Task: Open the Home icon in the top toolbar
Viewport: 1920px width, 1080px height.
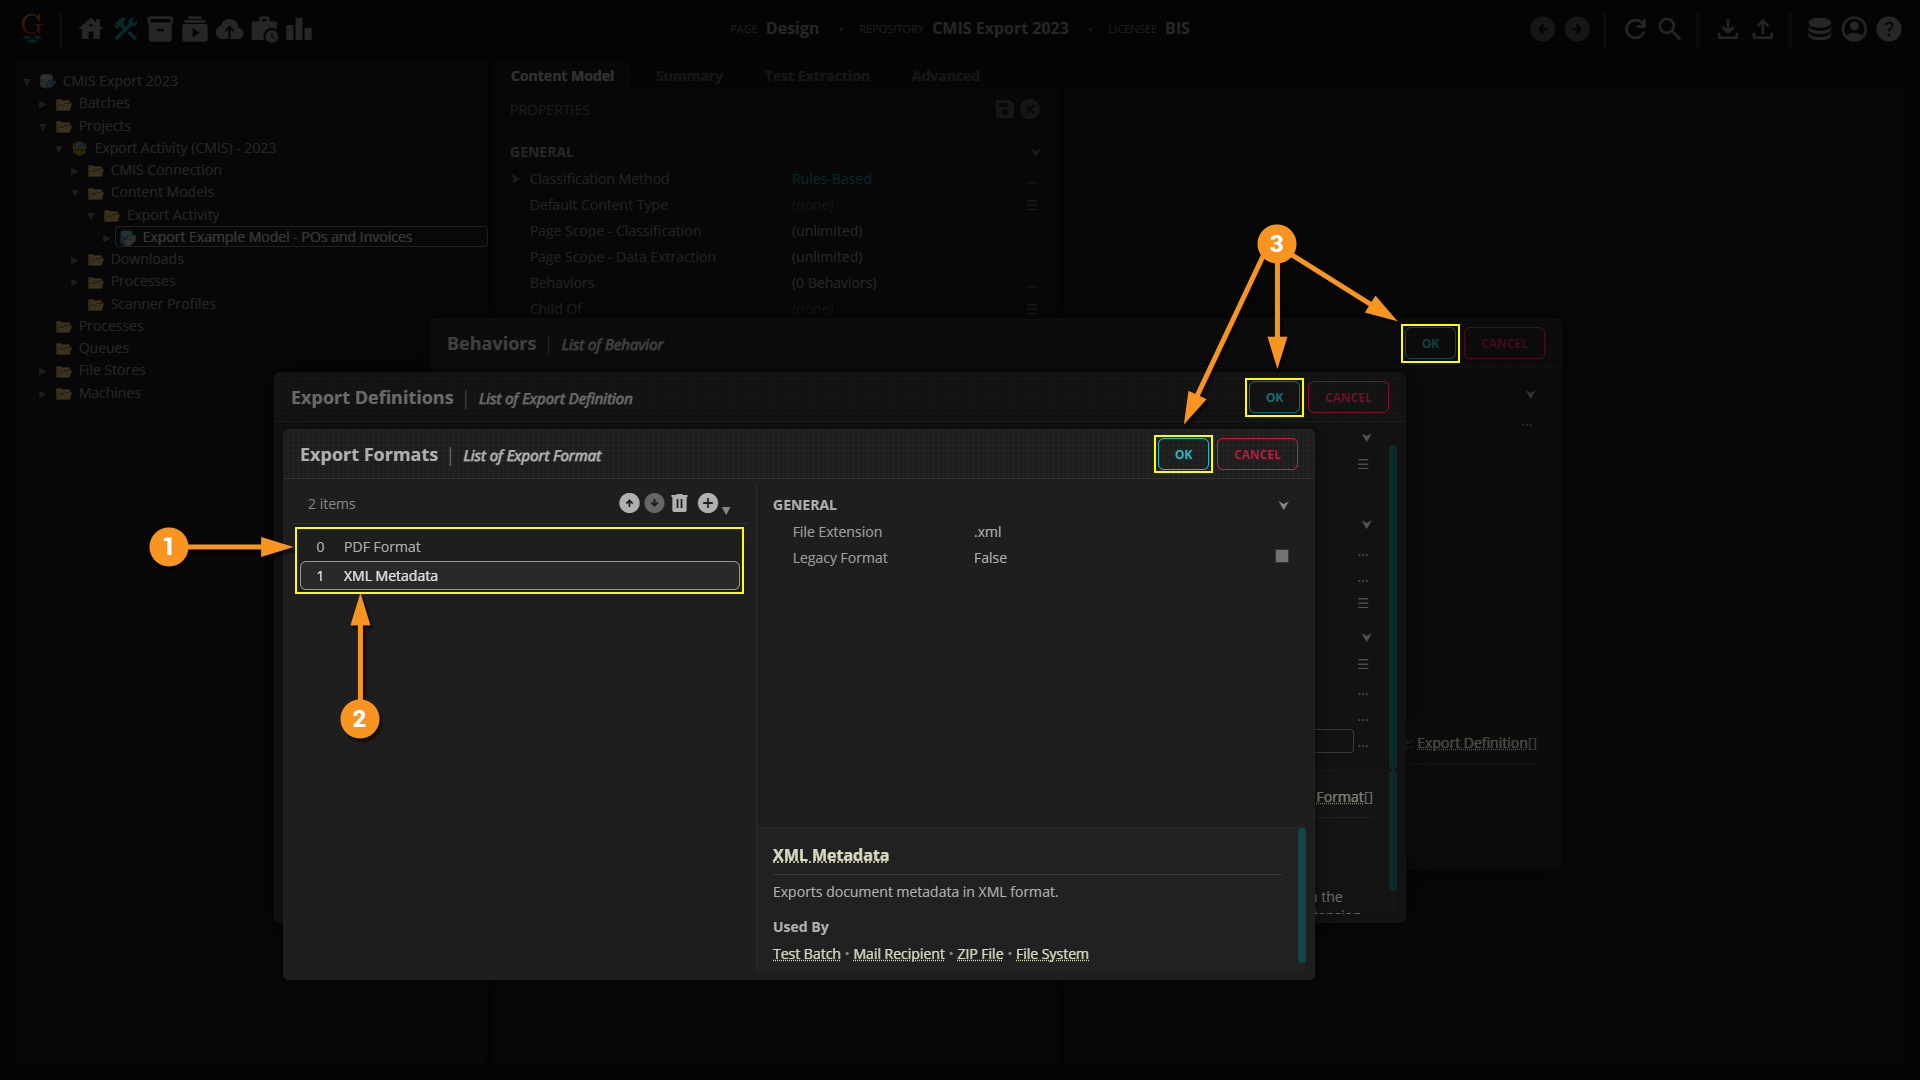Action: coord(91,29)
